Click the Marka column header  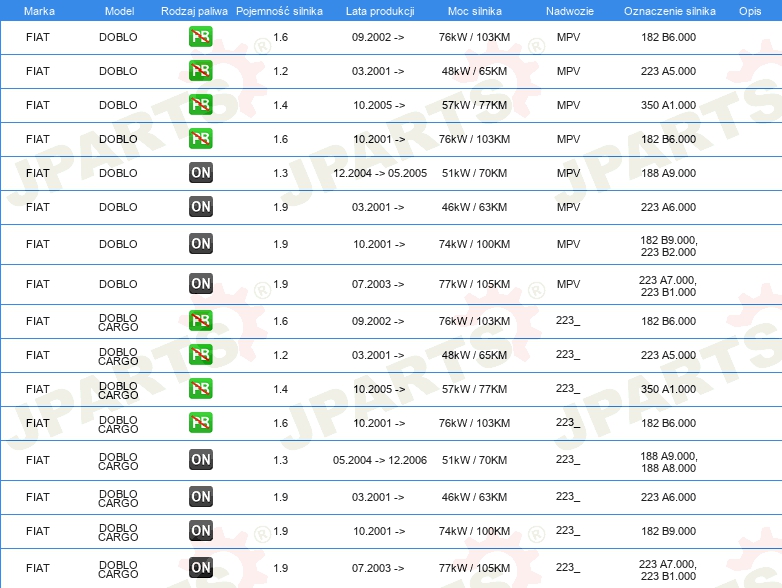click(x=39, y=11)
